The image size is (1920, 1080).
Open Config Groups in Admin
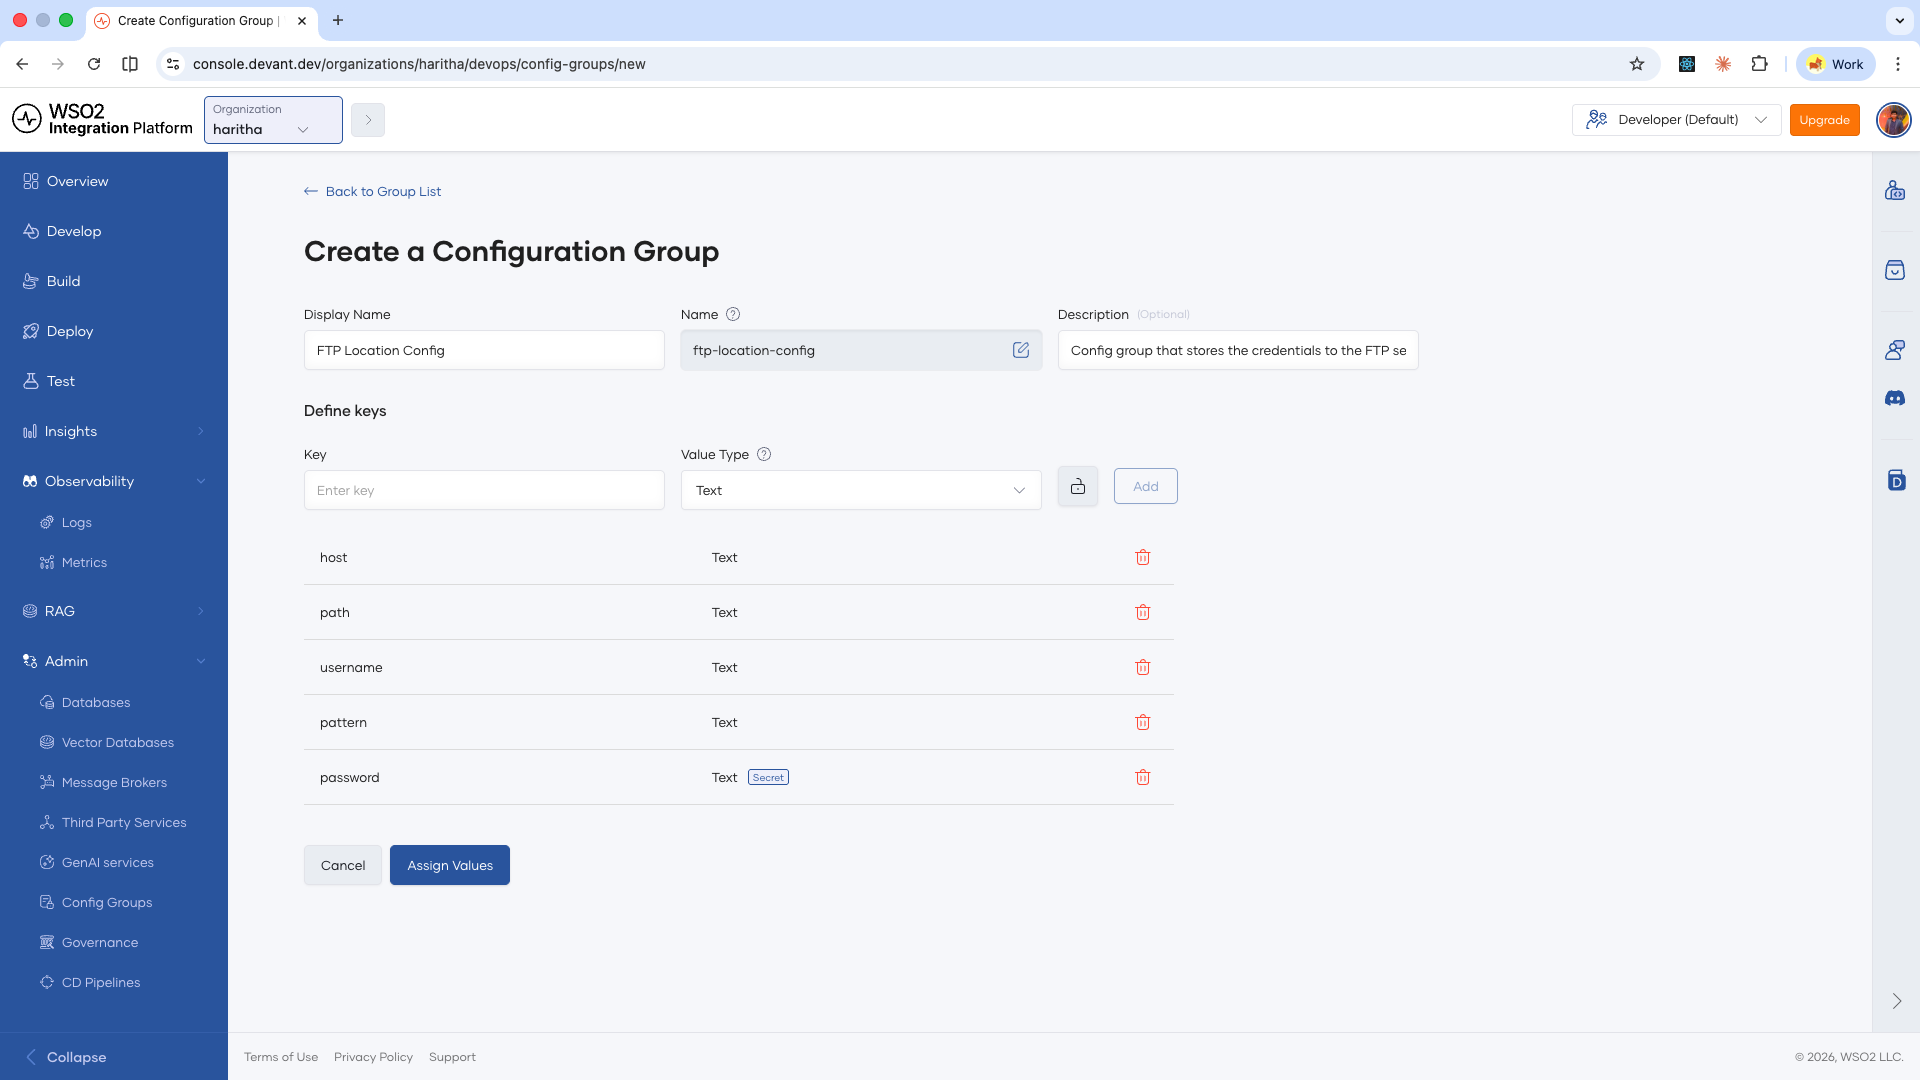(107, 902)
